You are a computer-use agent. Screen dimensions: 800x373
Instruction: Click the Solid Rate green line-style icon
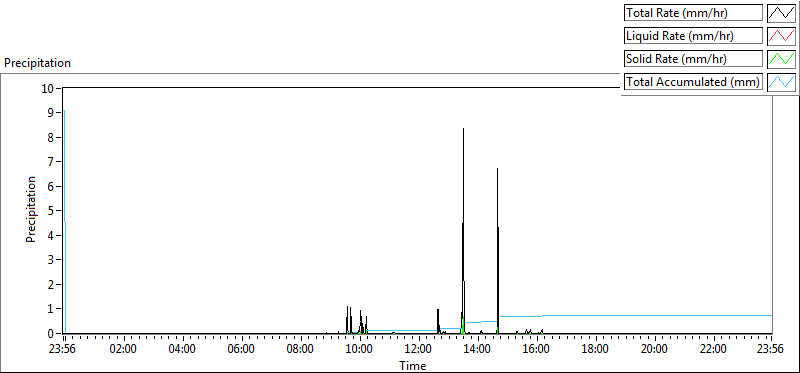pos(782,59)
